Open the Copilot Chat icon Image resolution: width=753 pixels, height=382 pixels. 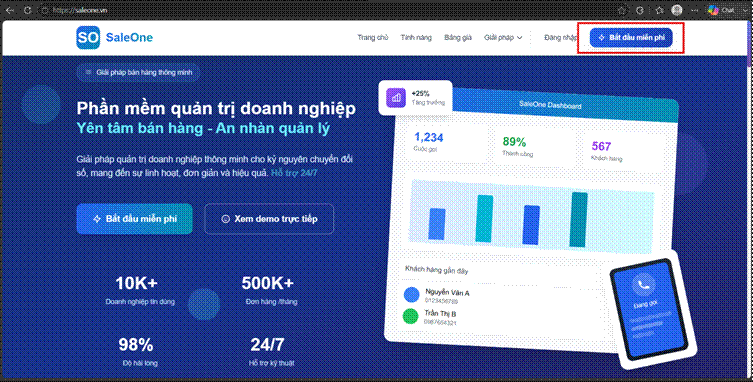[x=713, y=10]
